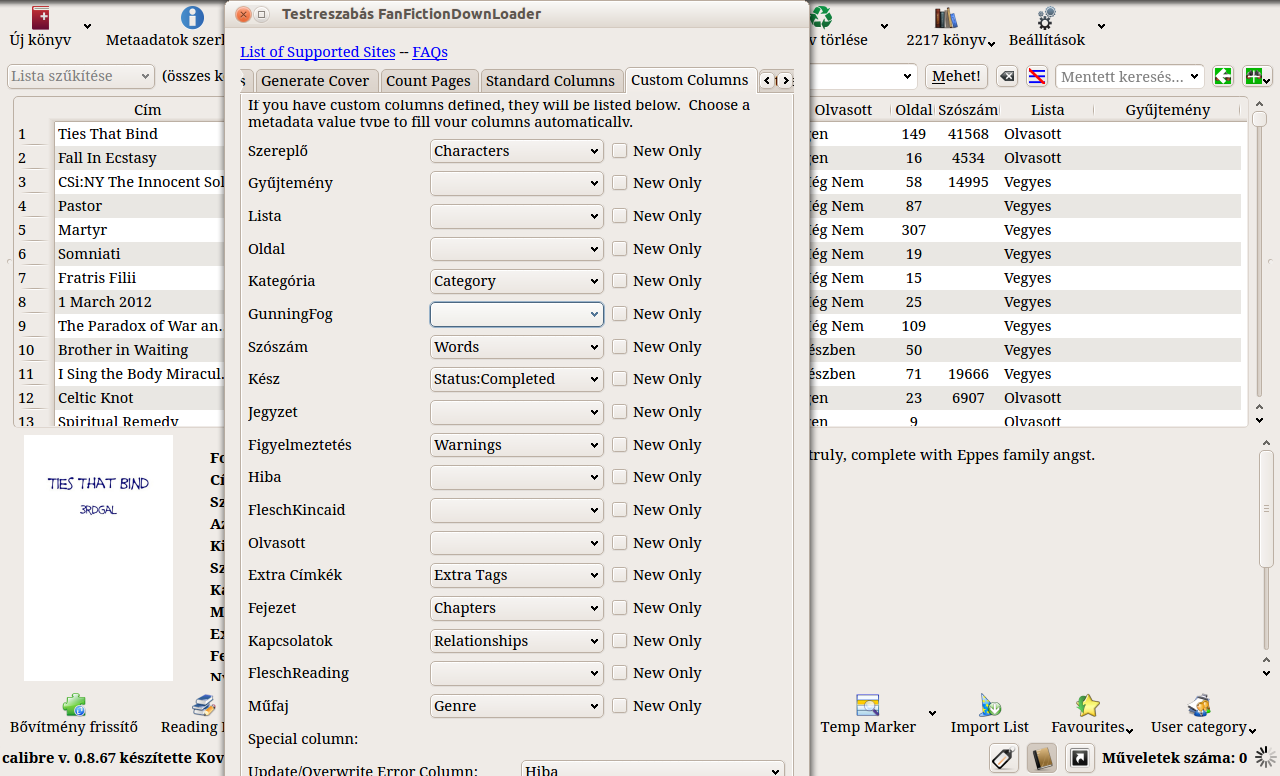Open the User category icon
The image size is (1280, 776).
(1198, 705)
